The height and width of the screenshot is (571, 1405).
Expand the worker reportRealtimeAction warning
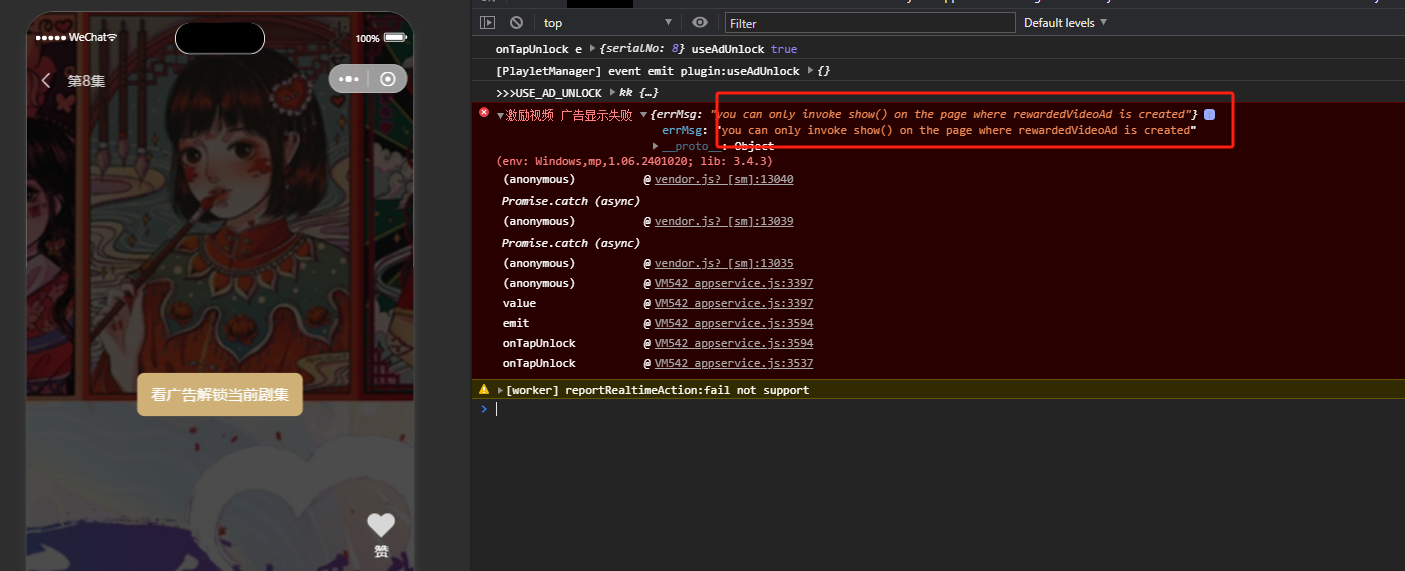500,390
